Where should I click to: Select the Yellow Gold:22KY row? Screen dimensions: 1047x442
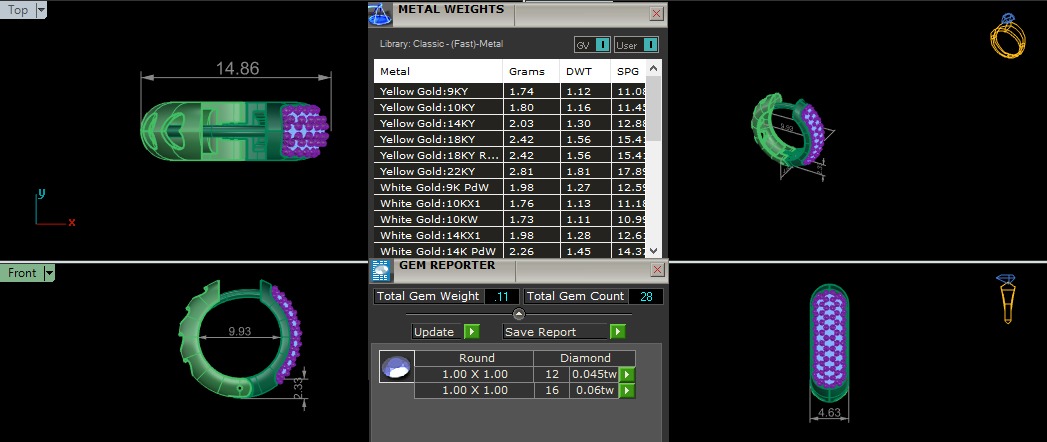pos(510,172)
